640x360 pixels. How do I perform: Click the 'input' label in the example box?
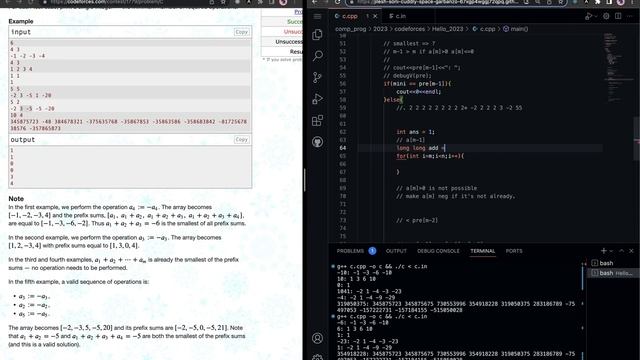point(21,32)
